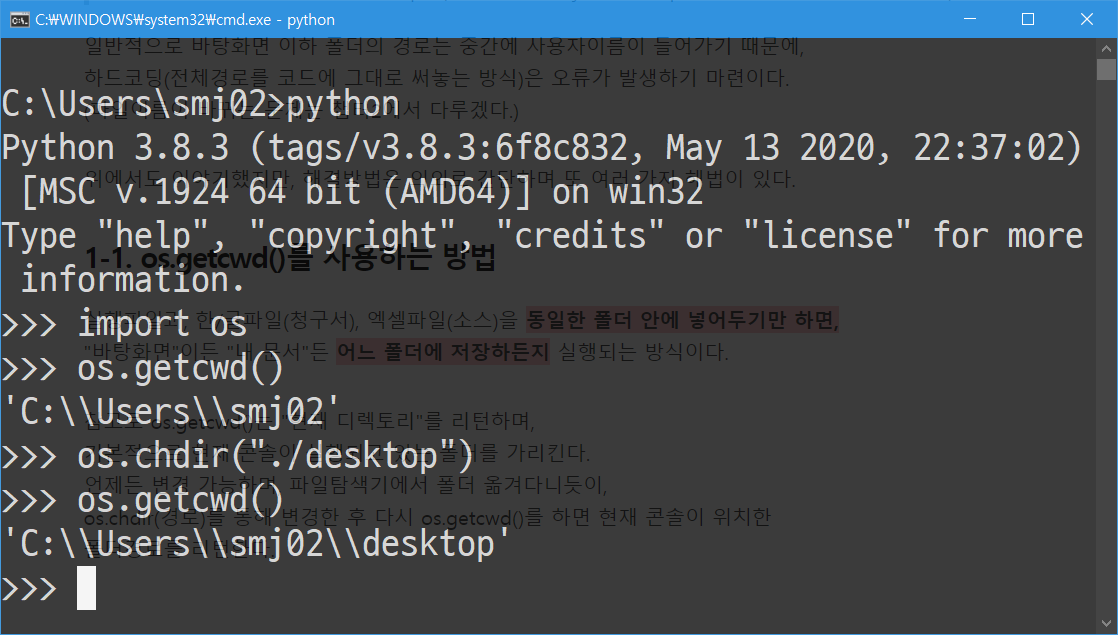Click the first 'os.getcwd()' command line
This screenshot has height=635, width=1118.
click(x=143, y=368)
